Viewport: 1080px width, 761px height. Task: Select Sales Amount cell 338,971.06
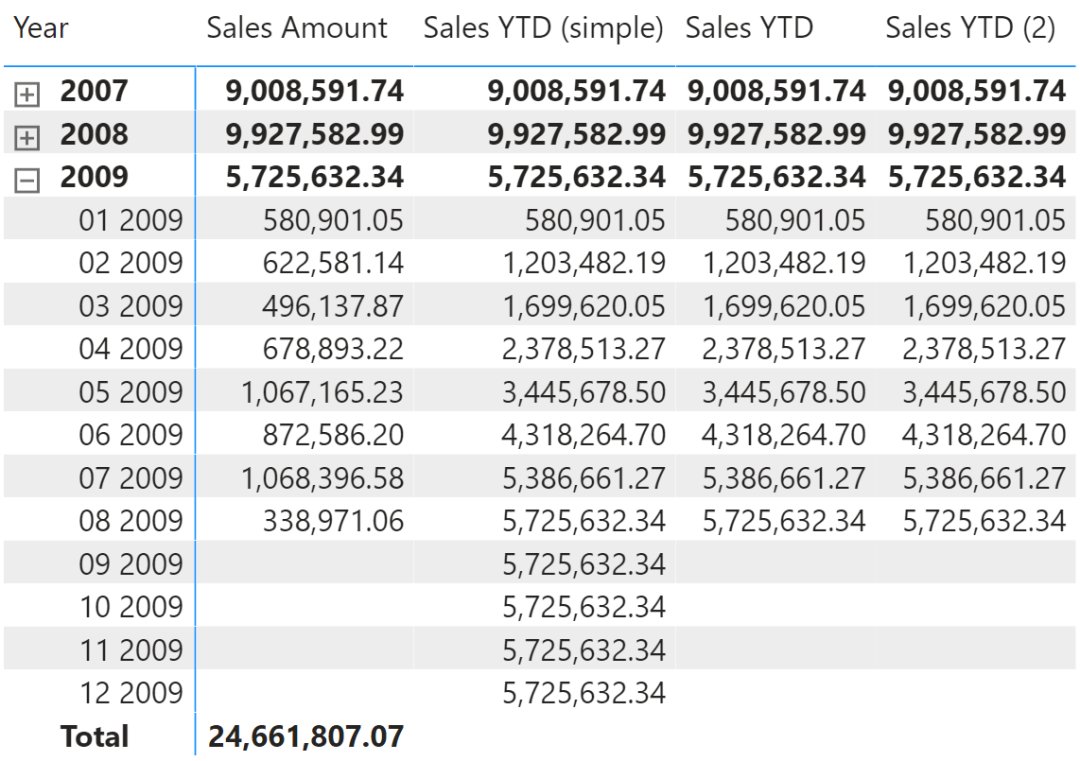point(333,521)
